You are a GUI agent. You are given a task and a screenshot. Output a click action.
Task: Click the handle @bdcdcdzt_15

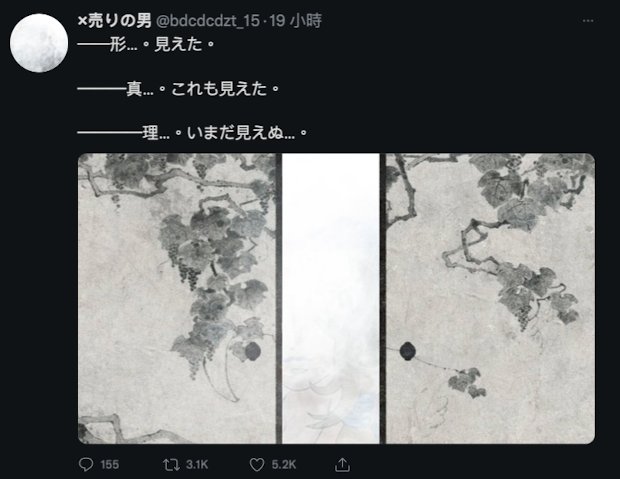(x=208, y=21)
